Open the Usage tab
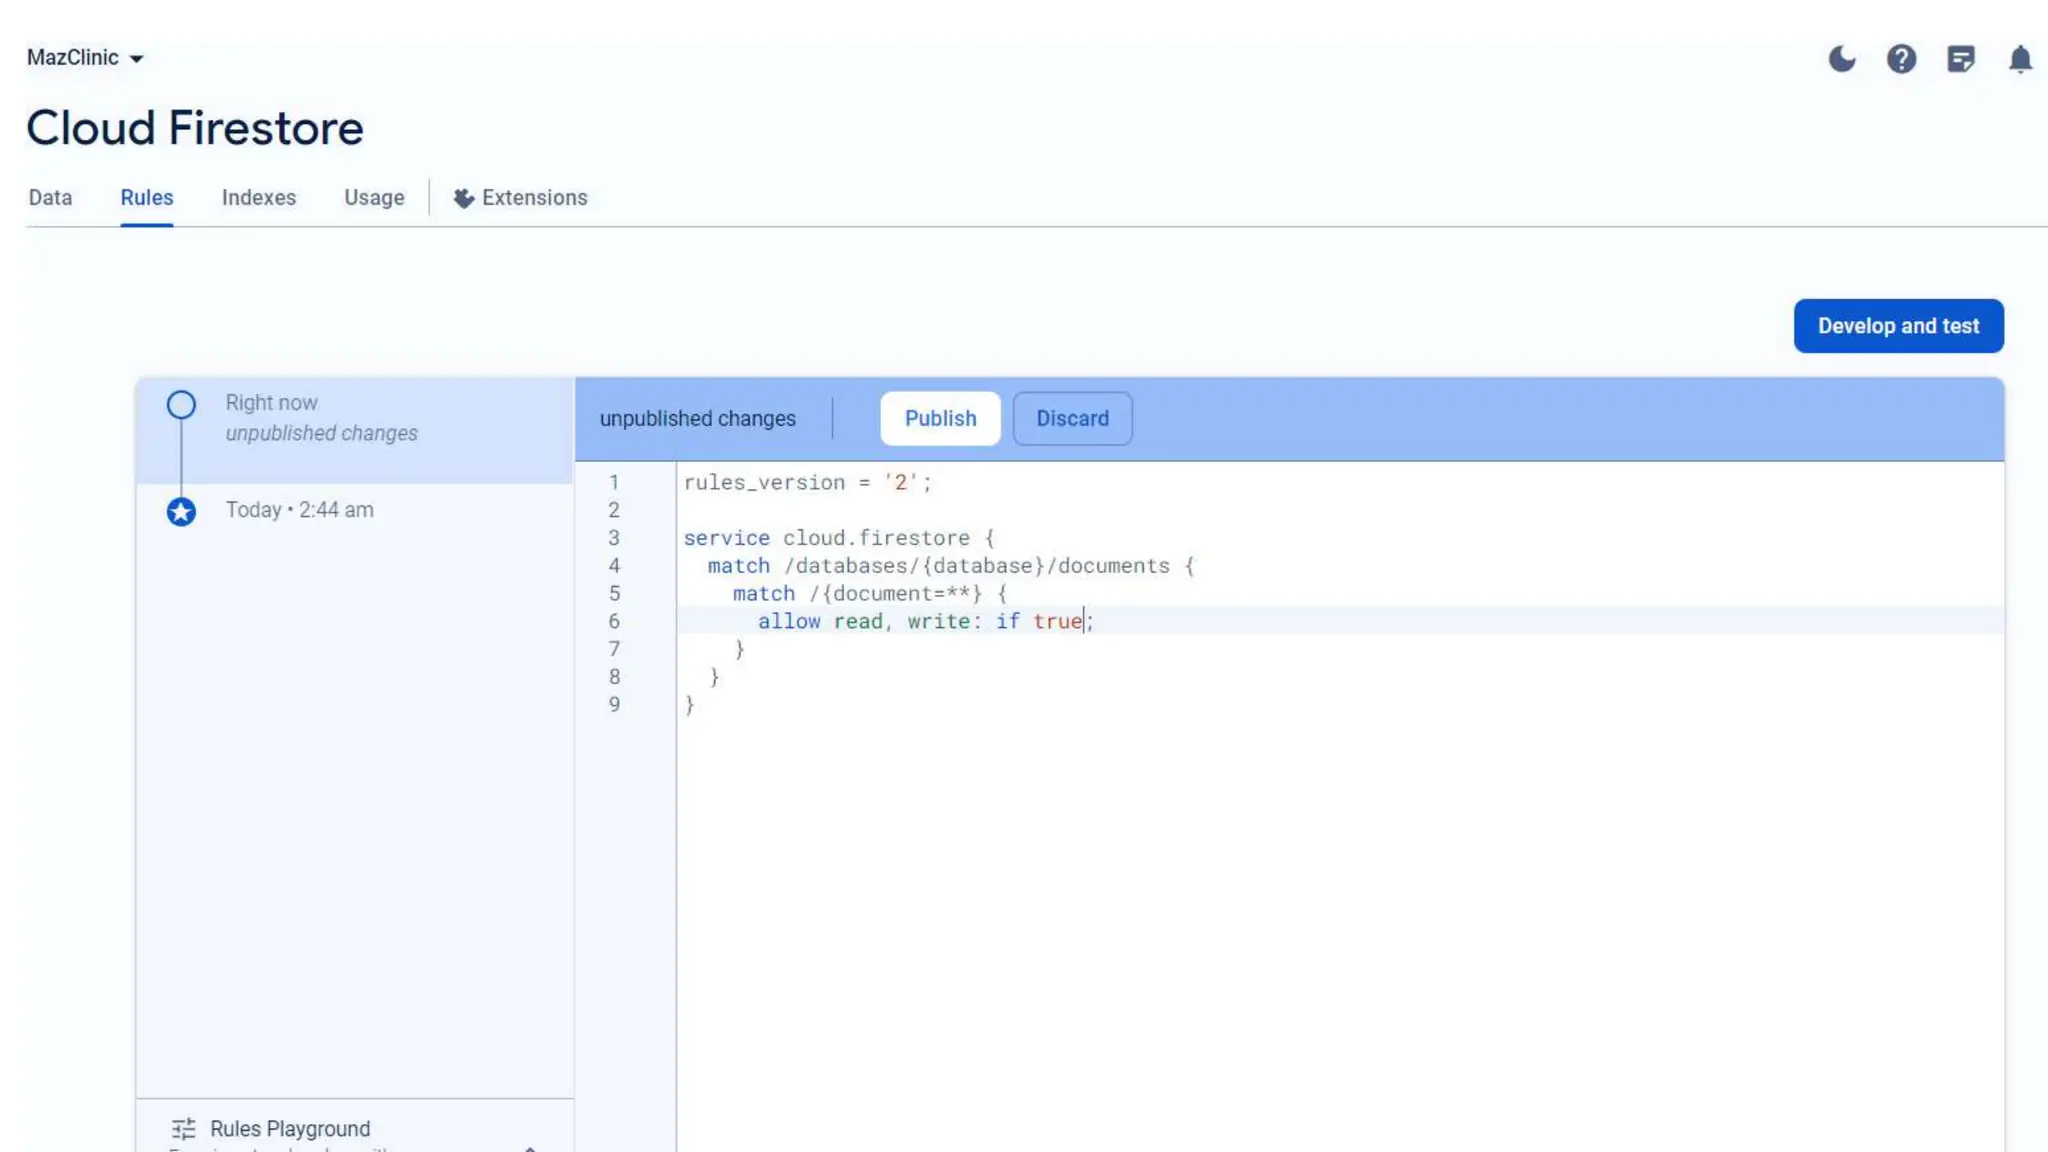The image size is (2048, 1152). coord(374,198)
